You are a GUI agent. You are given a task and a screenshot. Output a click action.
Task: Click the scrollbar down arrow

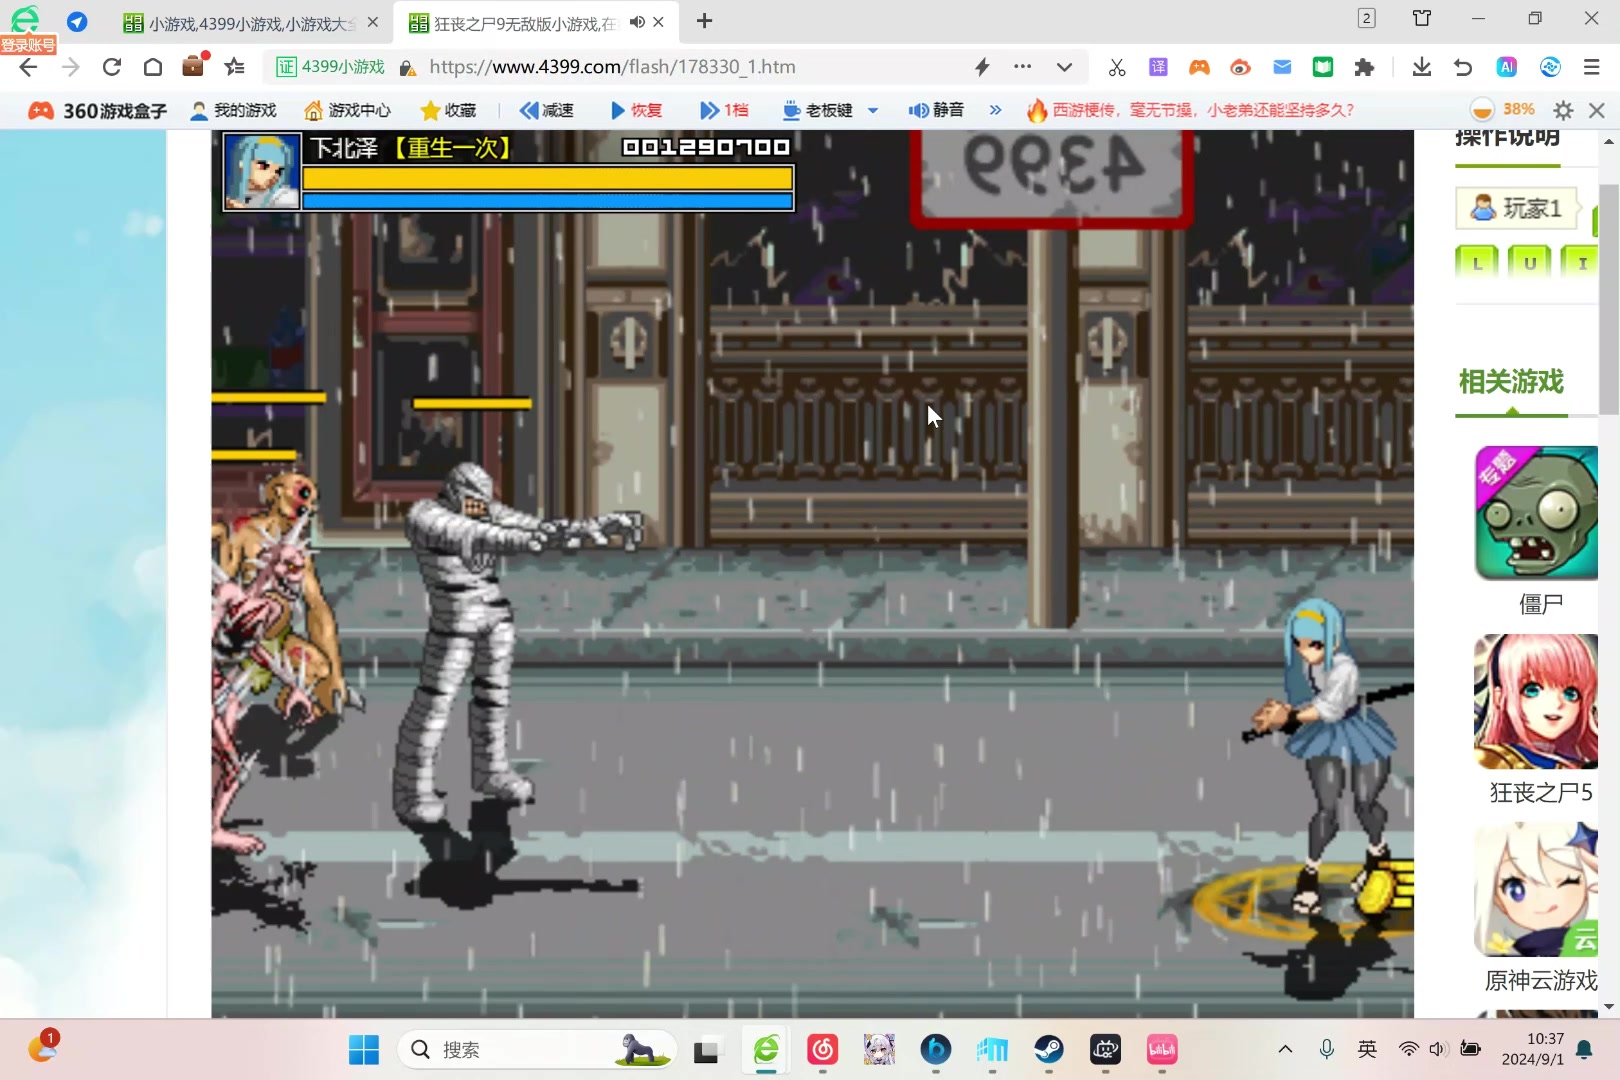coord(1608,1007)
